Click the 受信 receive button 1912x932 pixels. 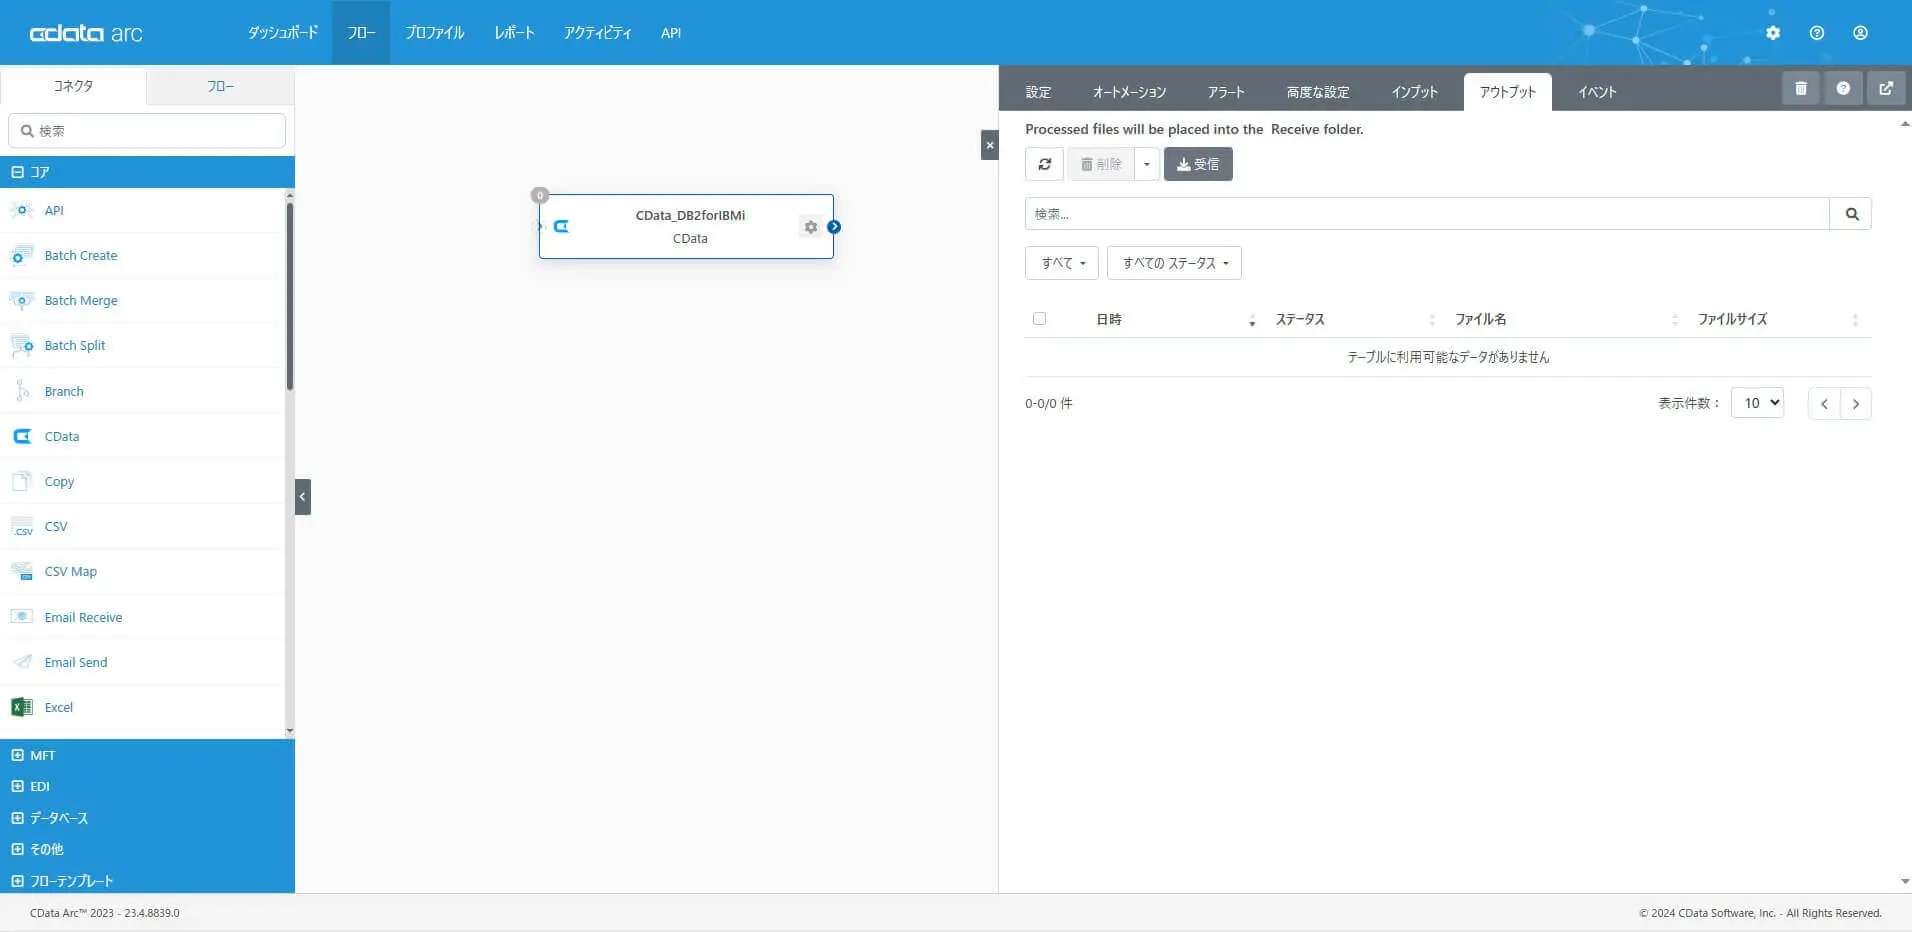tap(1198, 164)
